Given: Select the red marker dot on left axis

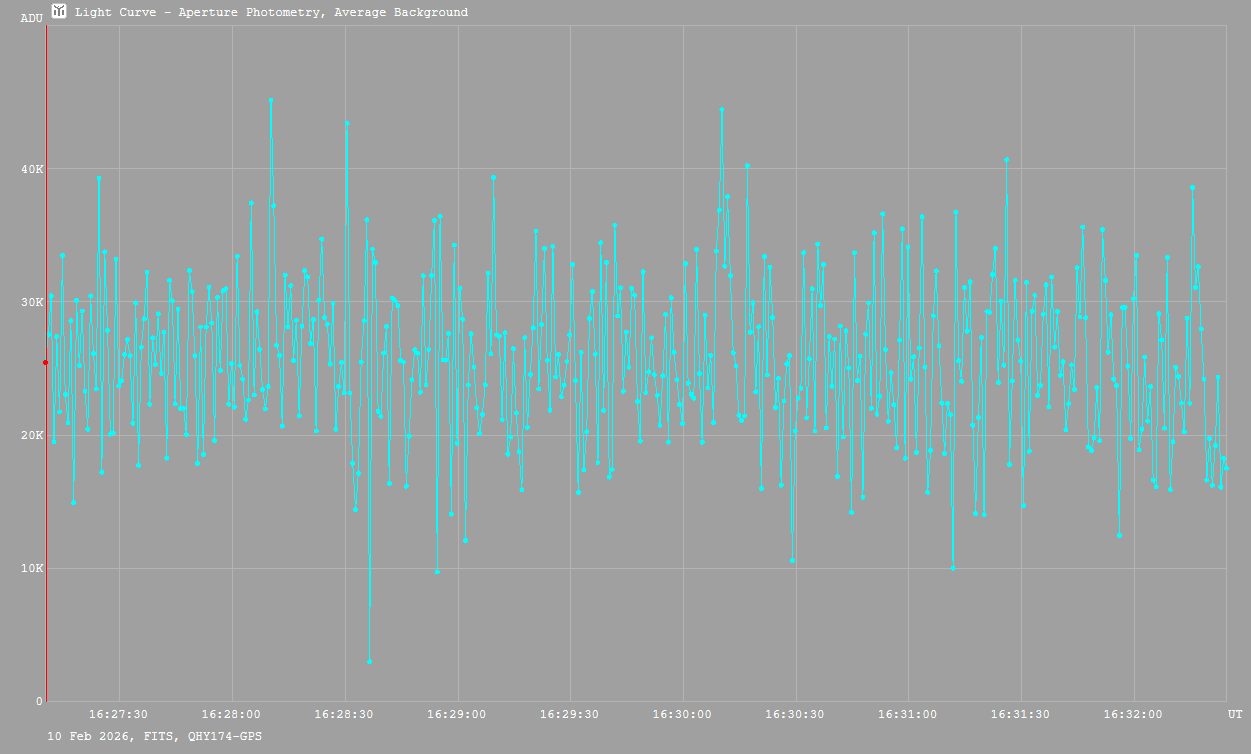Looking at the screenshot, I should pyautogui.click(x=46, y=363).
